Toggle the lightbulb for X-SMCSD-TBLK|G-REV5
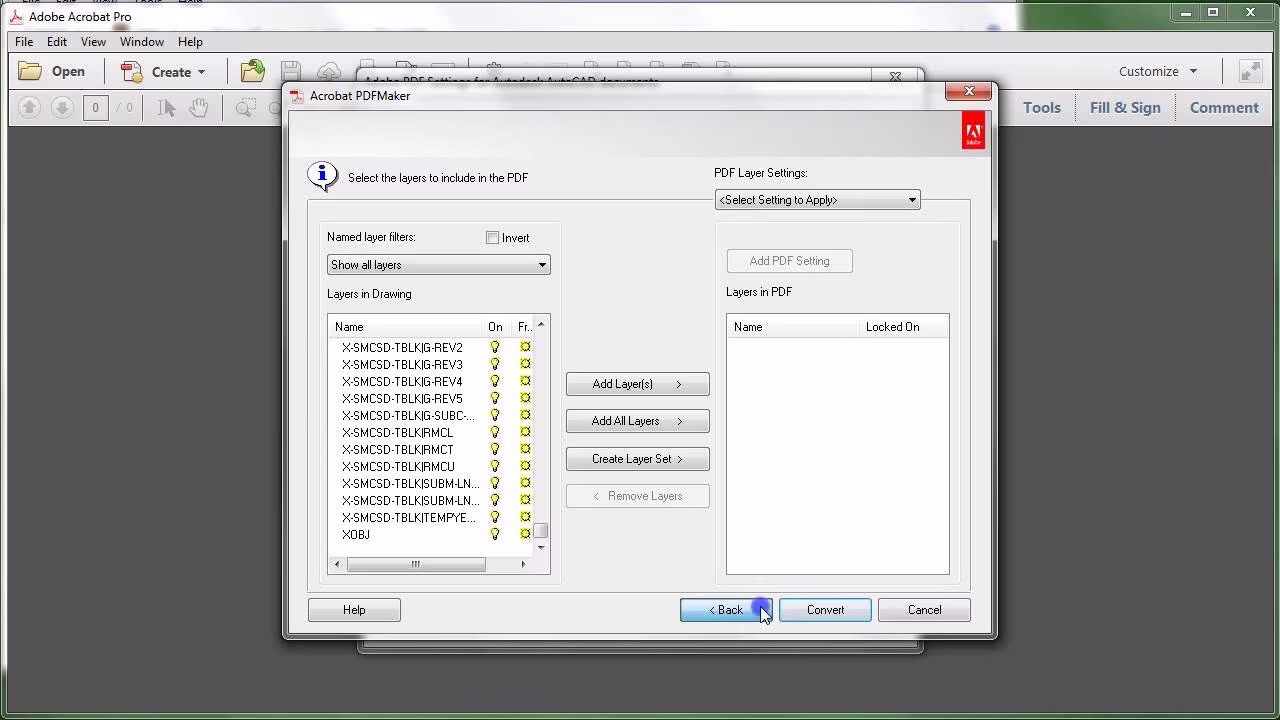Viewport: 1280px width, 720px height. (x=494, y=398)
